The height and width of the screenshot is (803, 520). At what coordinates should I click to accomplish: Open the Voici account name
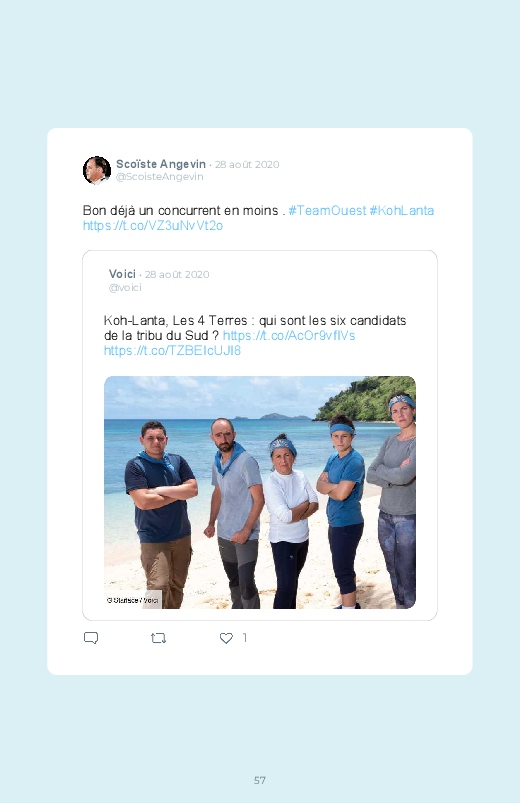click(x=122, y=274)
